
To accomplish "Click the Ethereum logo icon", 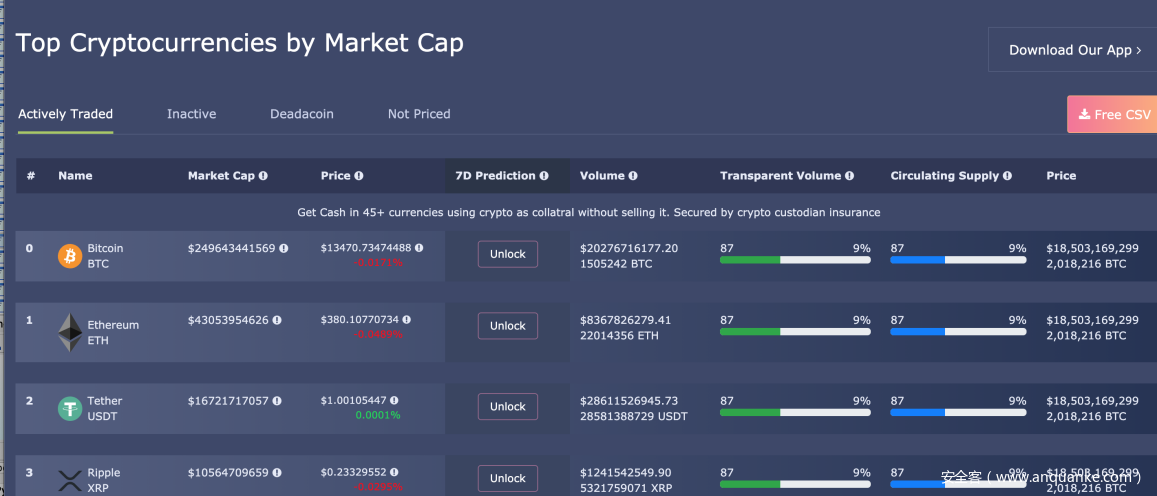I will [x=70, y=332].
